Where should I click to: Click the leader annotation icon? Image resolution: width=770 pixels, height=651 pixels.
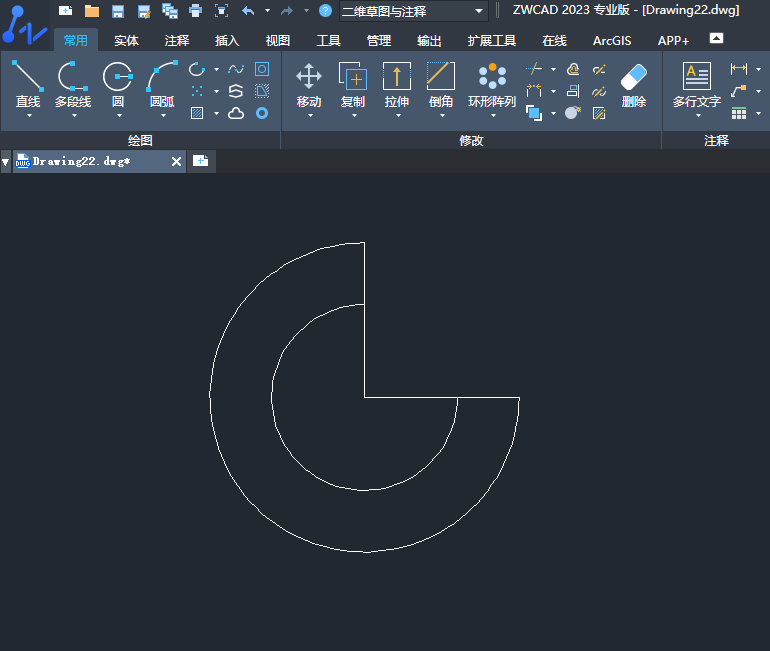[x=739, y=91]
